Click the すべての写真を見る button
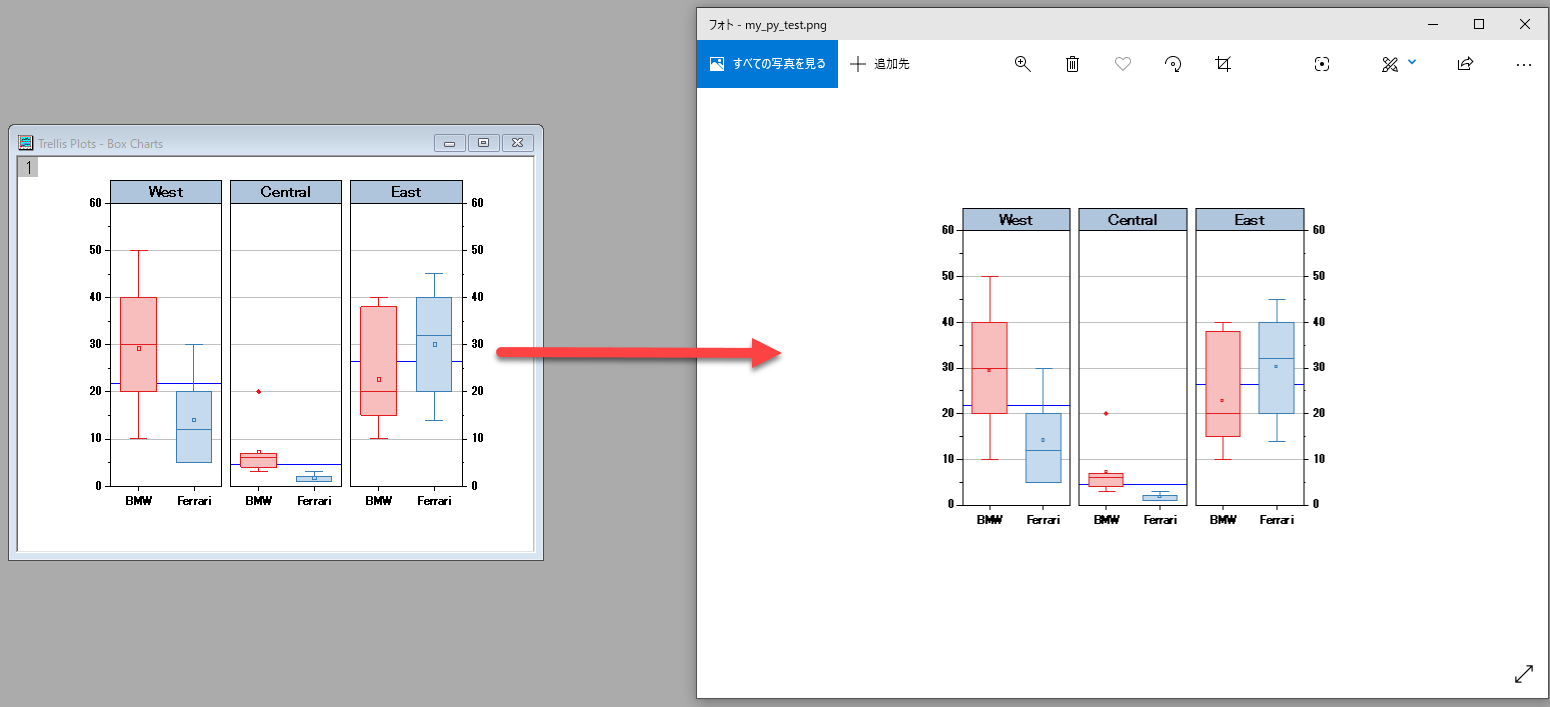 (767, 64)
